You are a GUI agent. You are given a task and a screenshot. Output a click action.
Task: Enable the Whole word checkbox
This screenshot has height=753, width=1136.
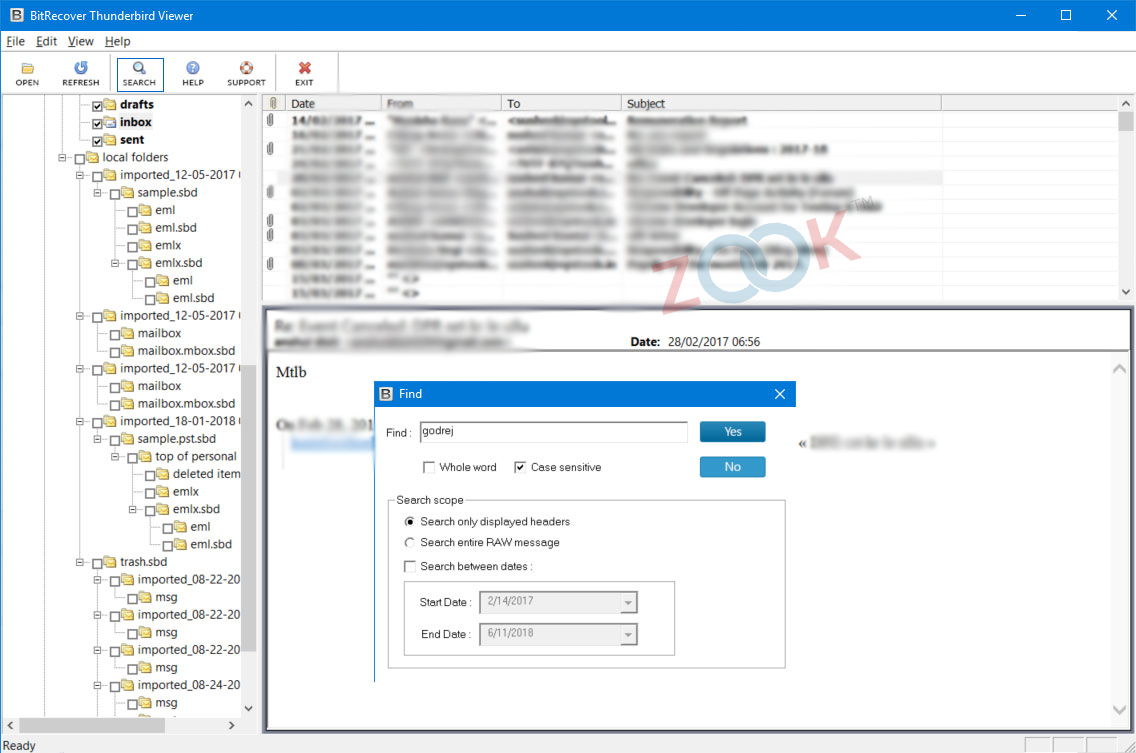(x=429, y=467)
